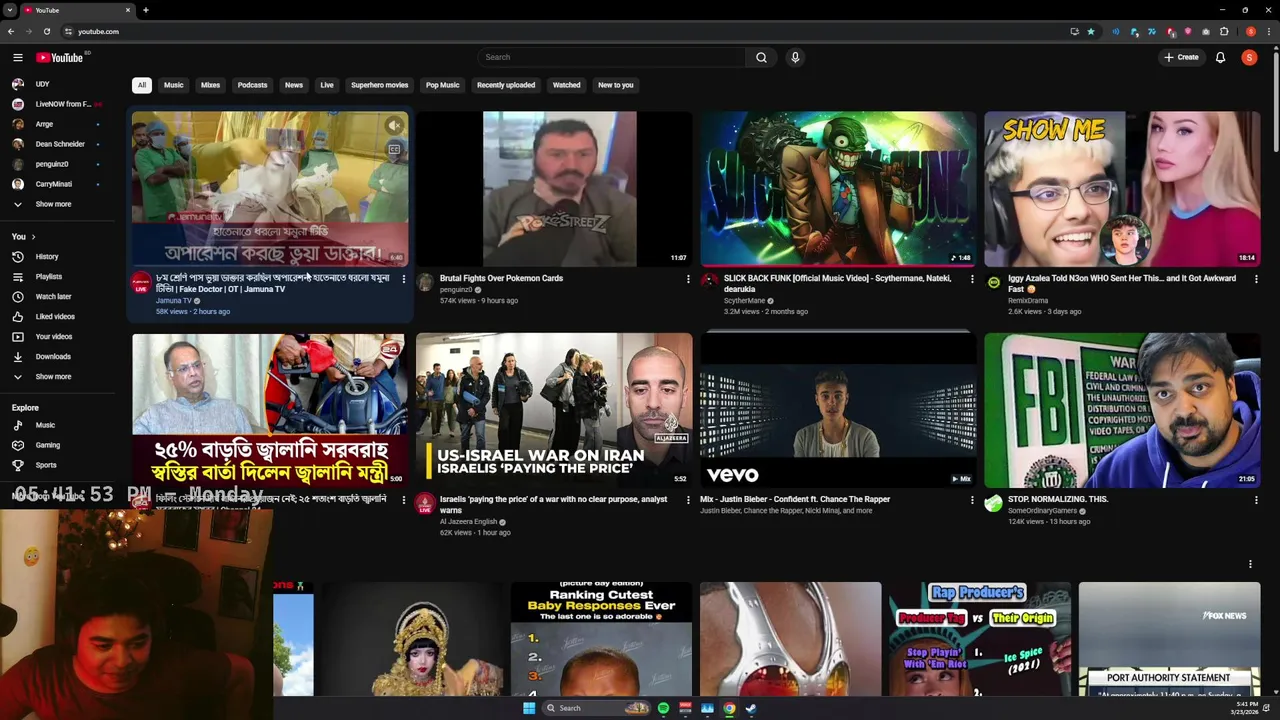Open Watch later in sidebar
1280x720 pixels.
click(53, 297)
